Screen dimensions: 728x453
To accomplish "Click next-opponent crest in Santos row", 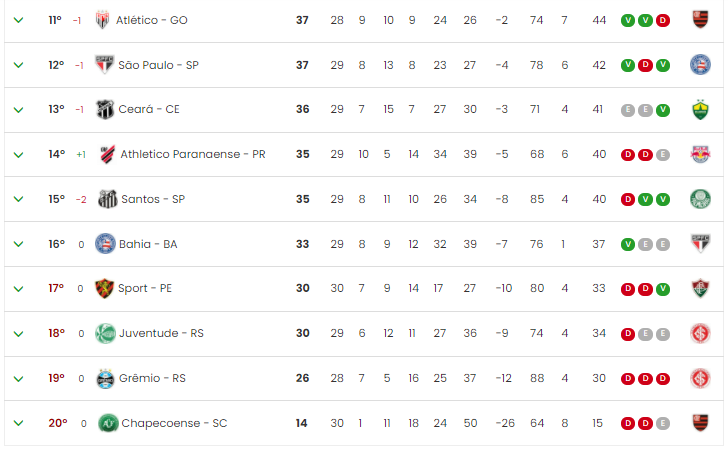I will tap(700, 199).
